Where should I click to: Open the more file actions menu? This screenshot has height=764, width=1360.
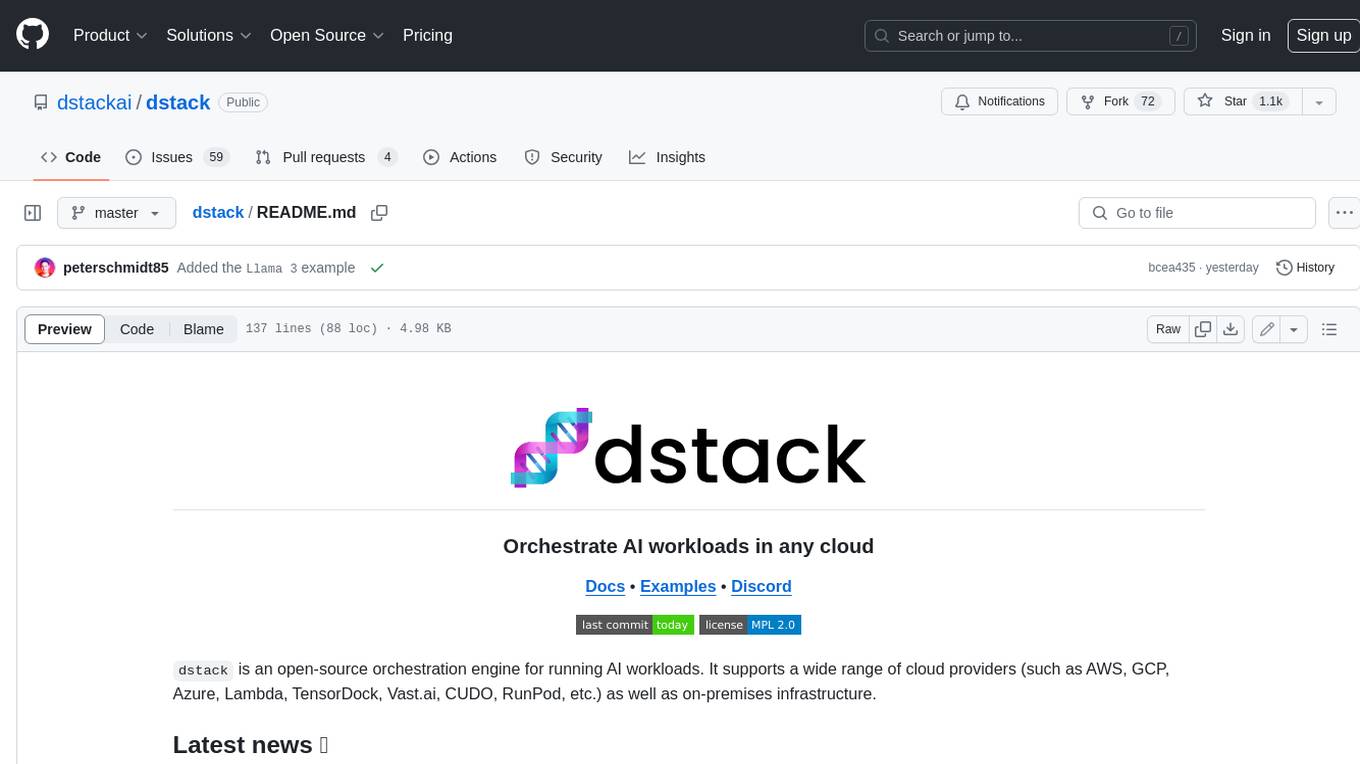1344,213
